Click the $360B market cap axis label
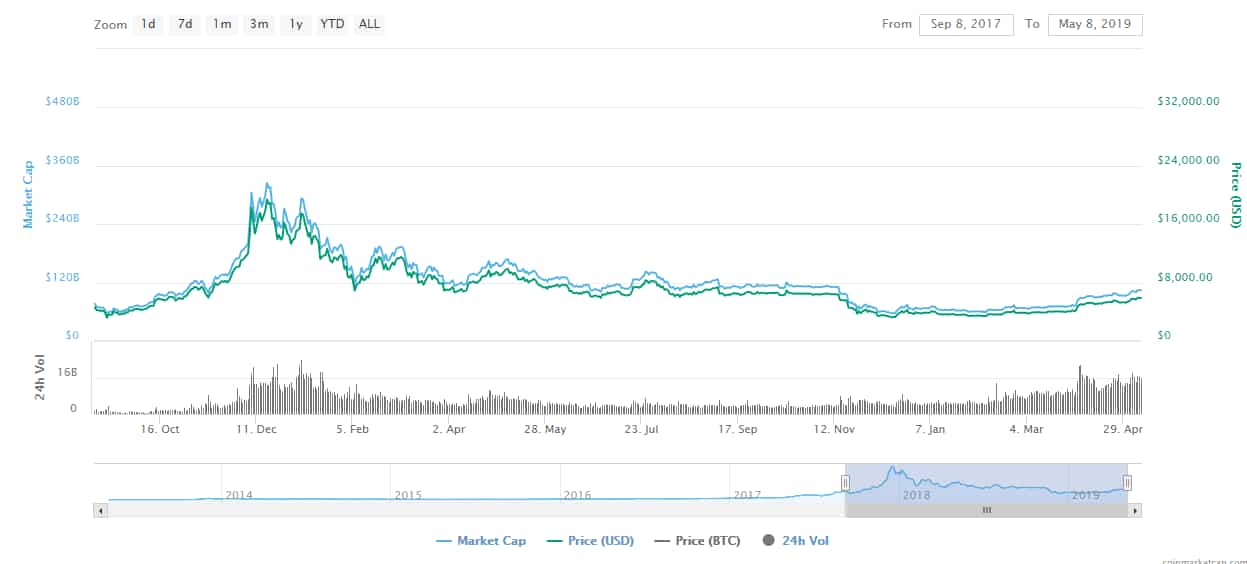 click(x=62, y=161)
